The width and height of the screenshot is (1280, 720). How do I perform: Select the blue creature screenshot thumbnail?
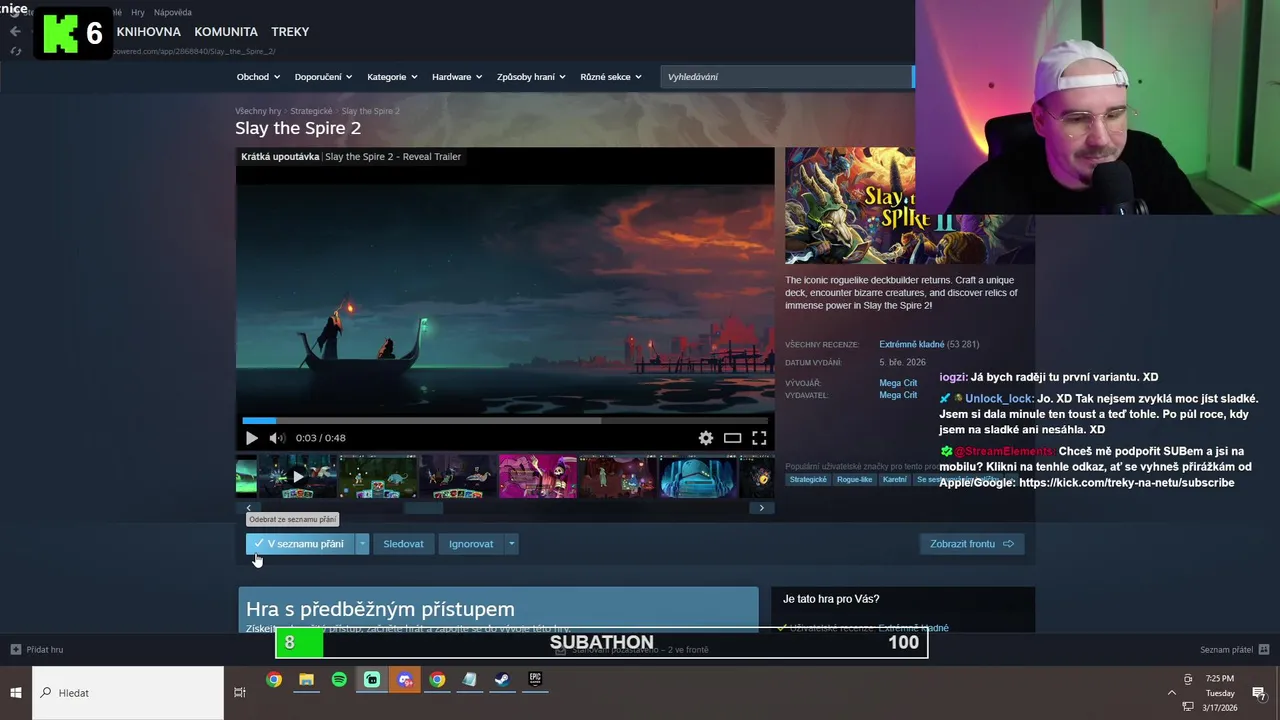697,476
